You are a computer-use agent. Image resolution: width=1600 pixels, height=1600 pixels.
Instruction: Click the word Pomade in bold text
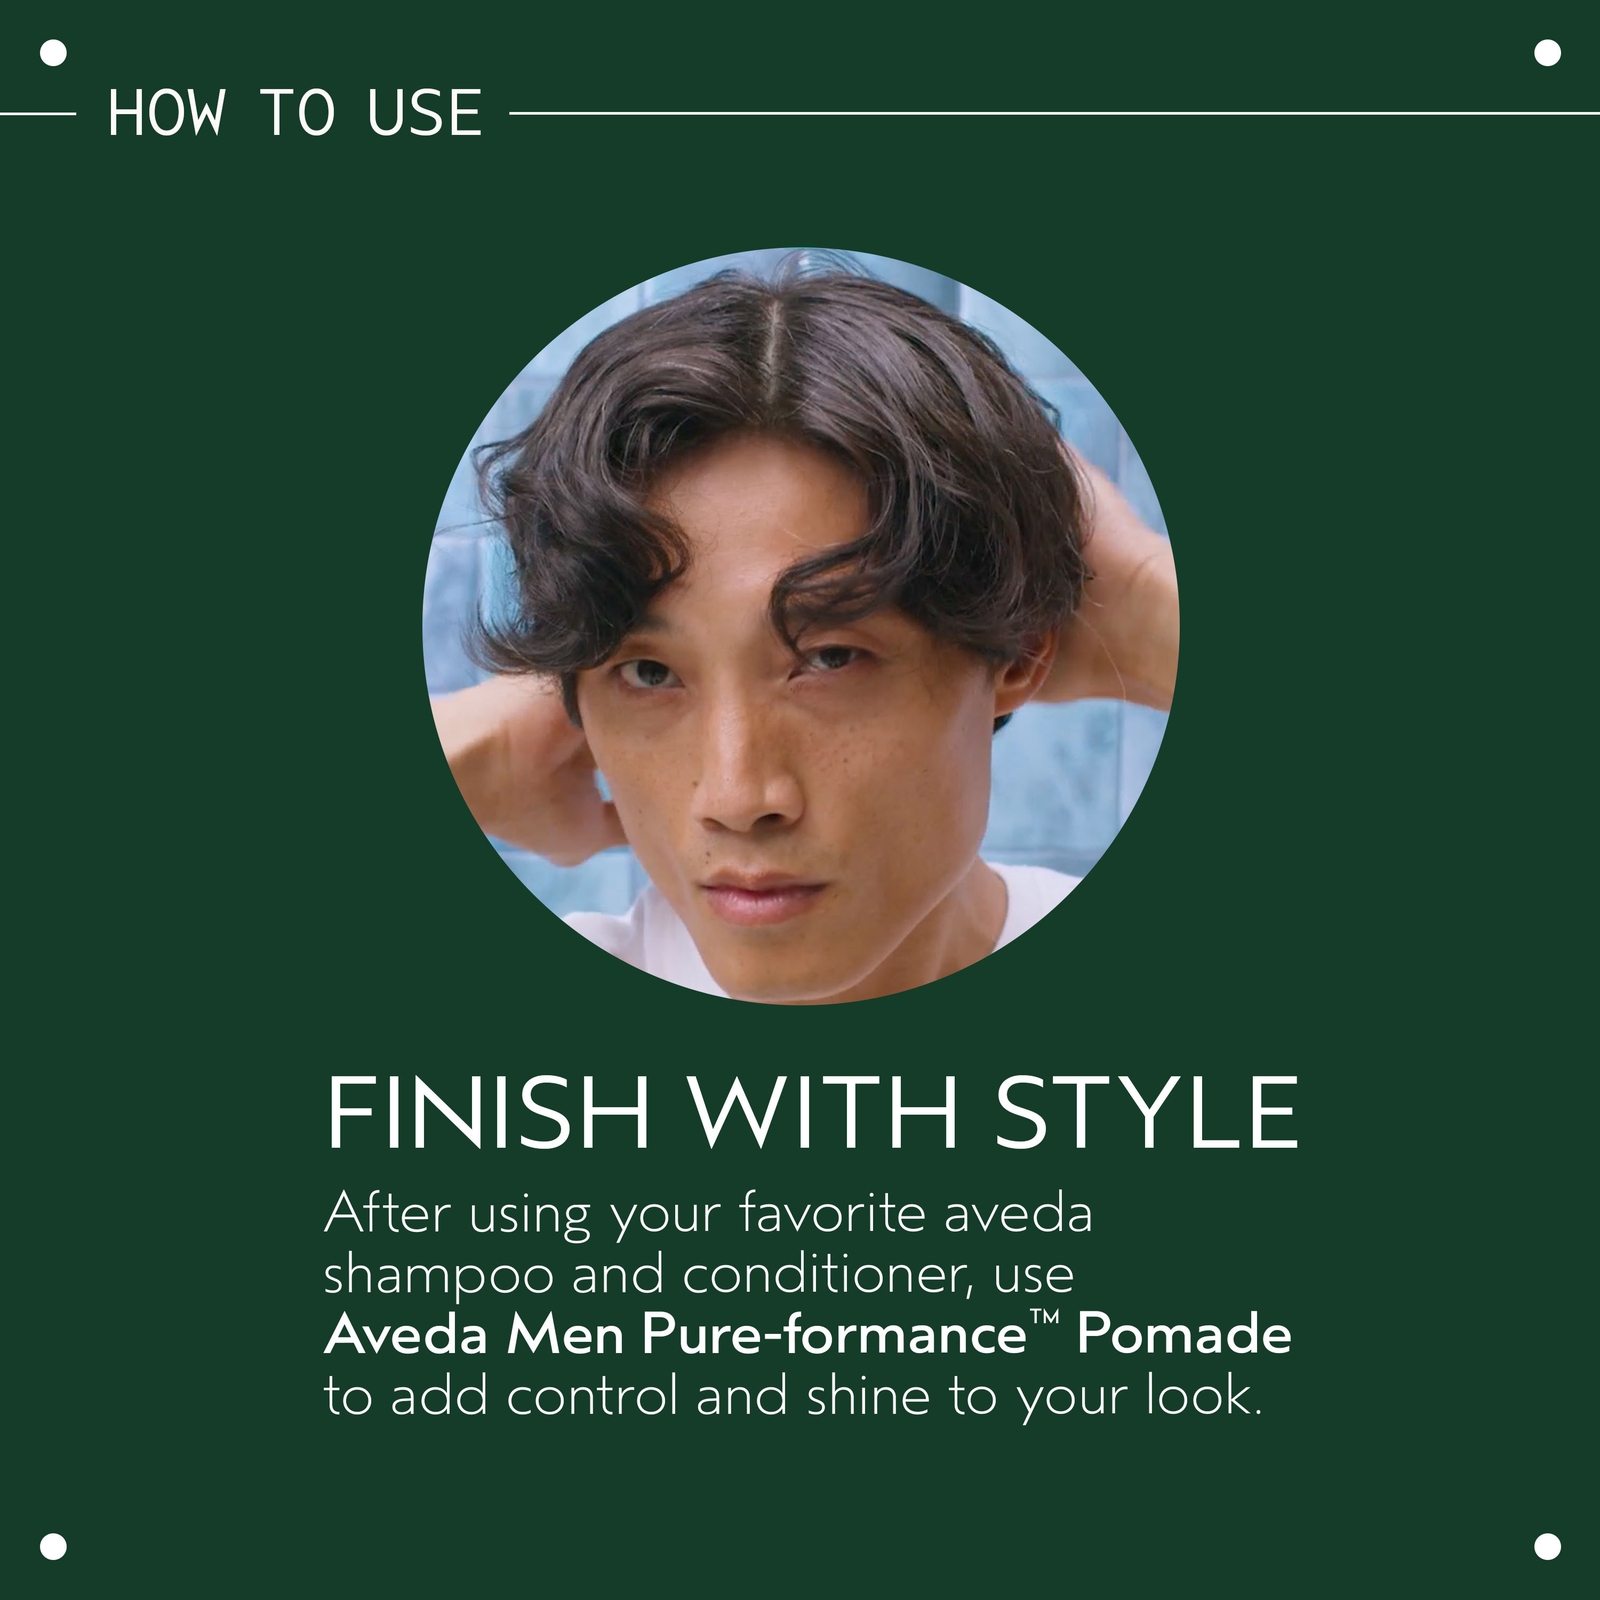[x=1184, y=1334]
